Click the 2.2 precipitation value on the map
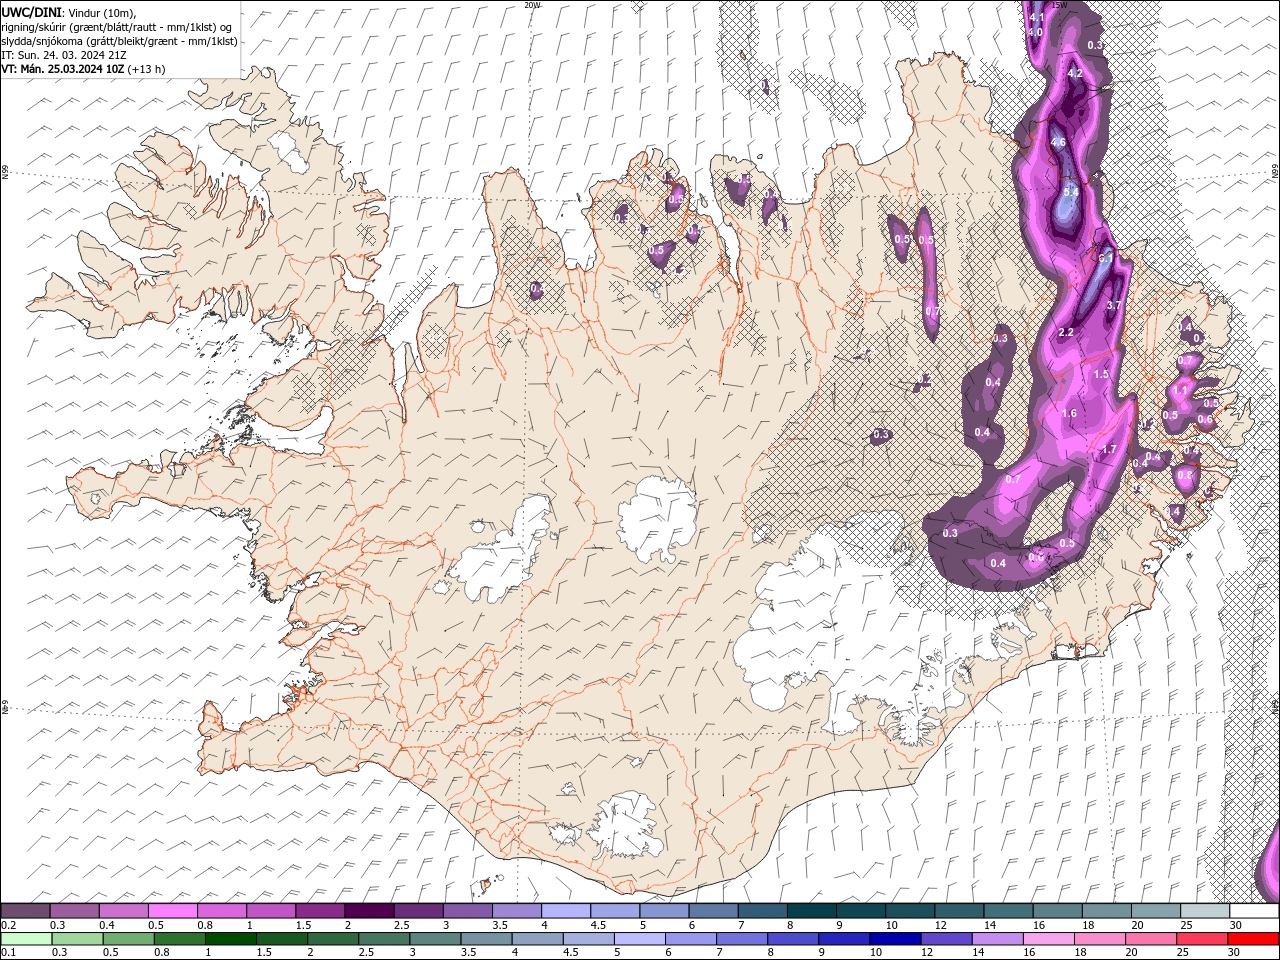The height and width of the screenshot is (960, 1280). [x=1066, y=332]
